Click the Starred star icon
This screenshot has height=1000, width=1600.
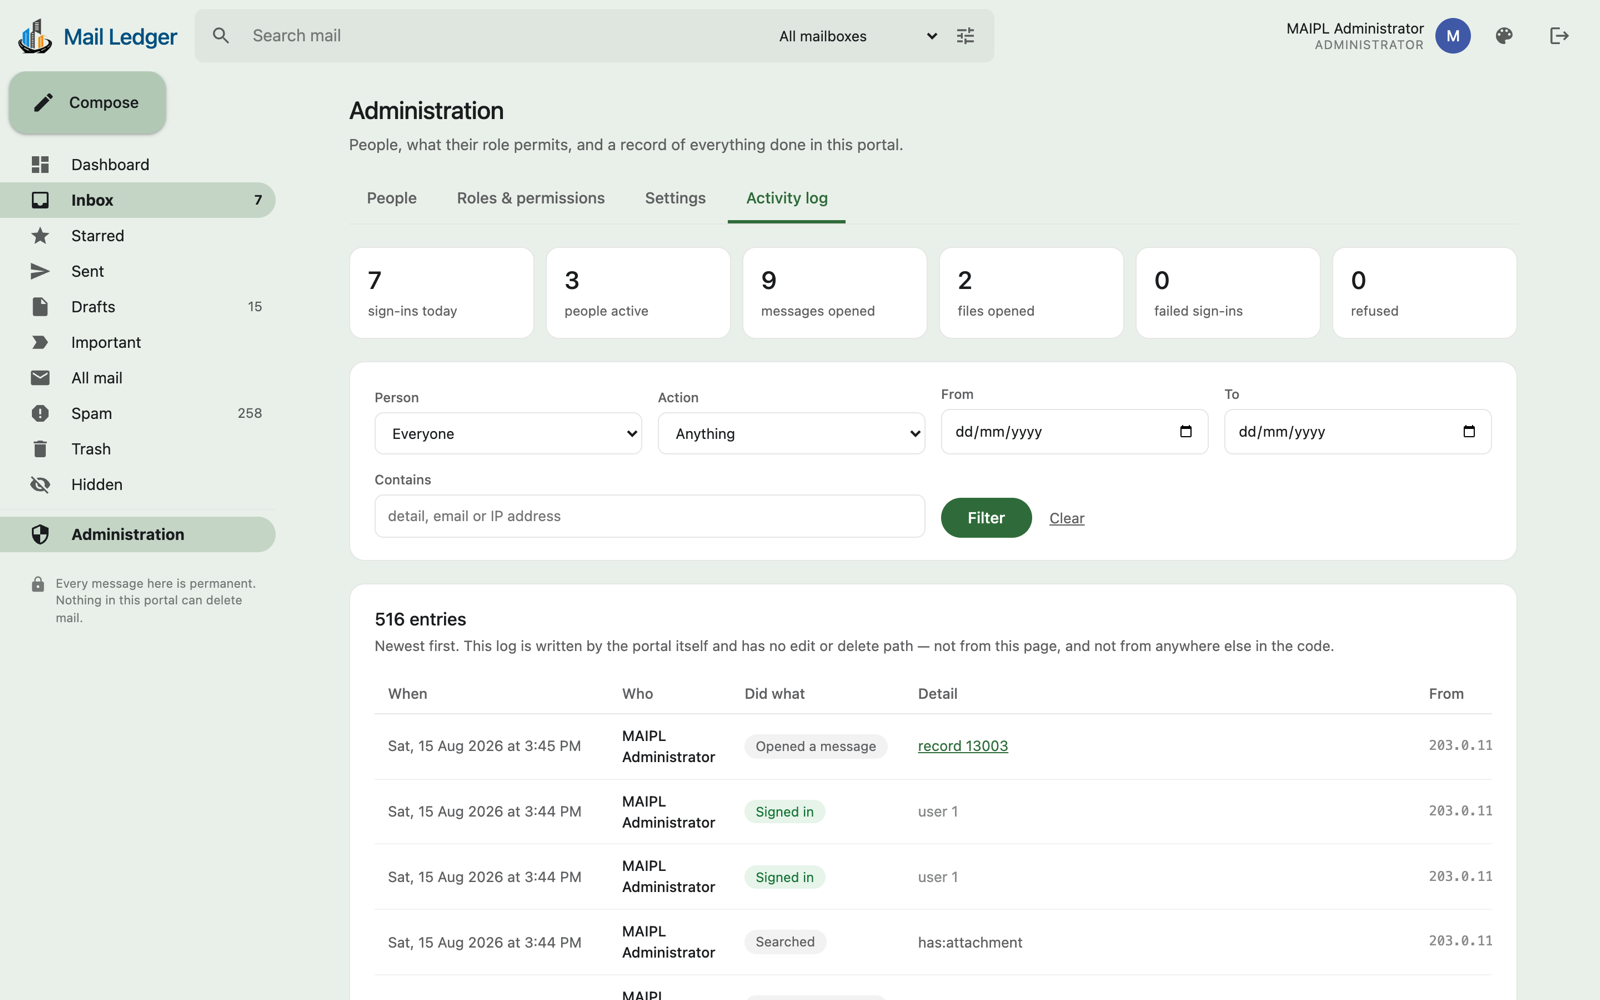pyautogui.click(x=40, y=236)
